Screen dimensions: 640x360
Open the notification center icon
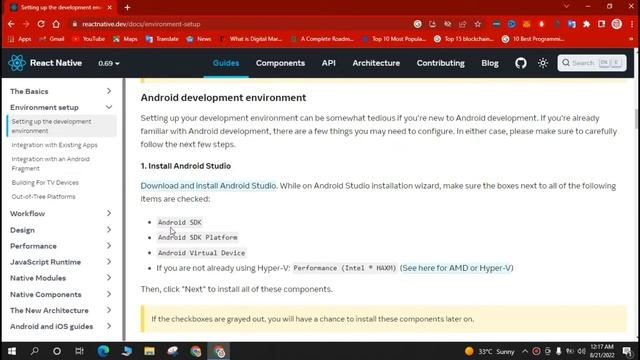[627, 351]
